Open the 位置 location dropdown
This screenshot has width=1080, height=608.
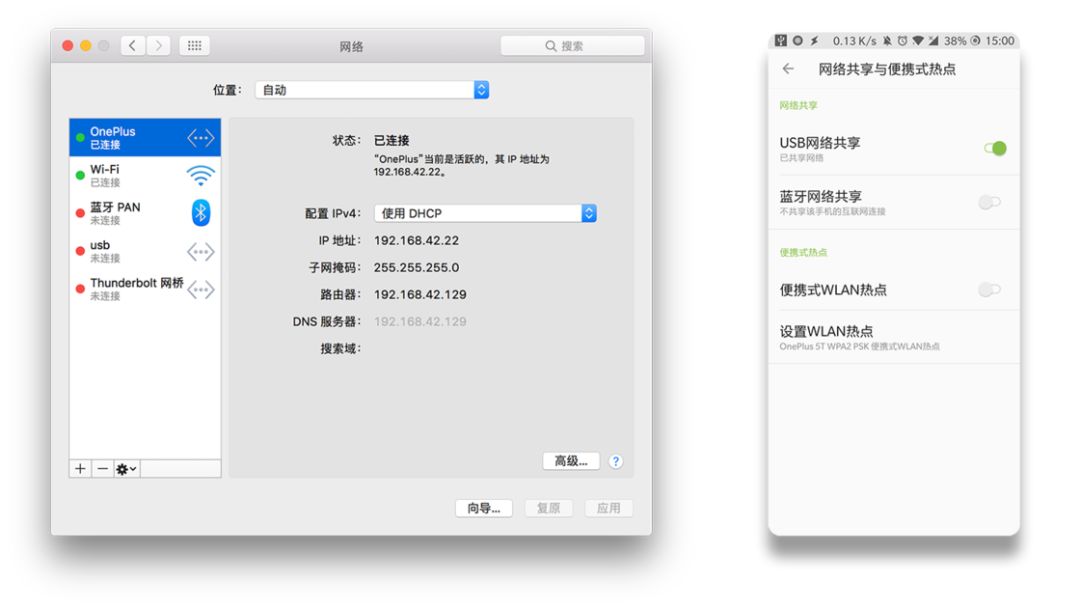[372, 90]
